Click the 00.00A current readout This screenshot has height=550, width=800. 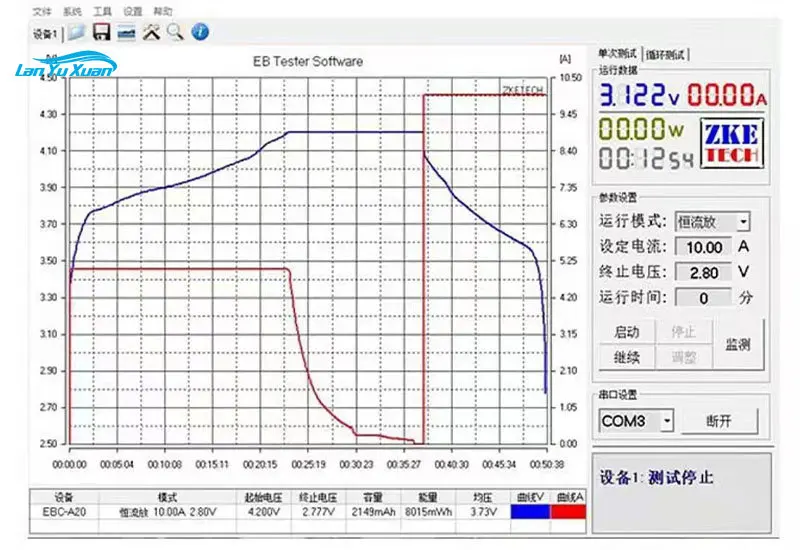(727, 95)
